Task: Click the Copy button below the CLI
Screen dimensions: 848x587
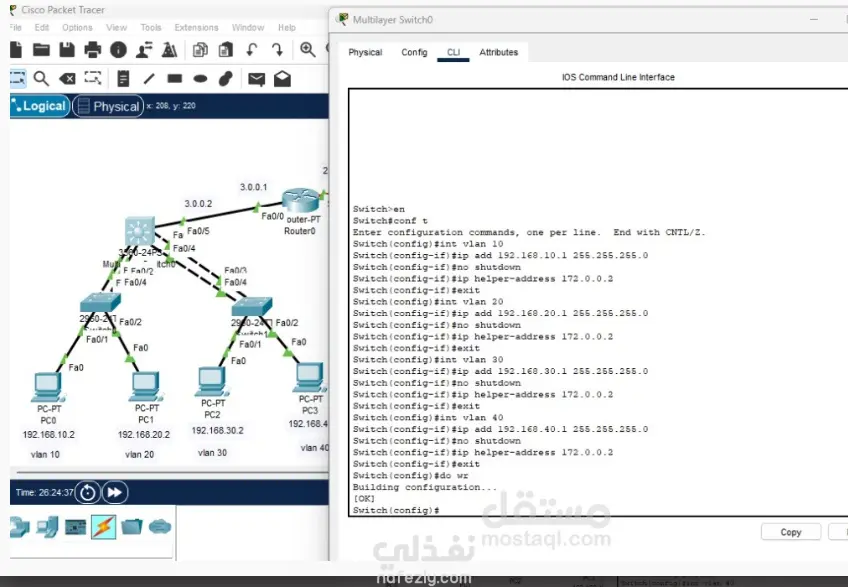Action: [791, 532]
